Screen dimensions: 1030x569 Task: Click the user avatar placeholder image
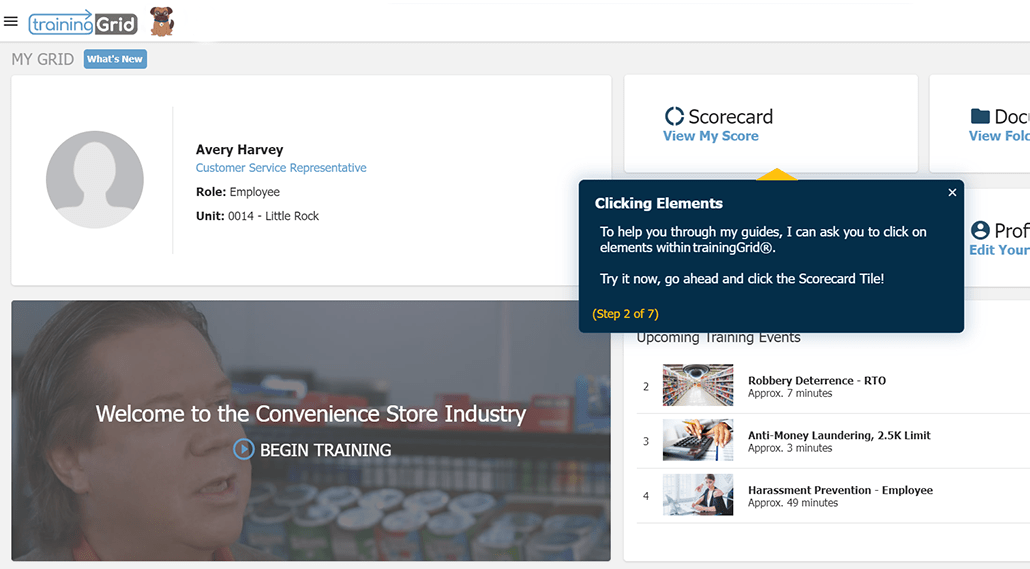pos(95,180)
